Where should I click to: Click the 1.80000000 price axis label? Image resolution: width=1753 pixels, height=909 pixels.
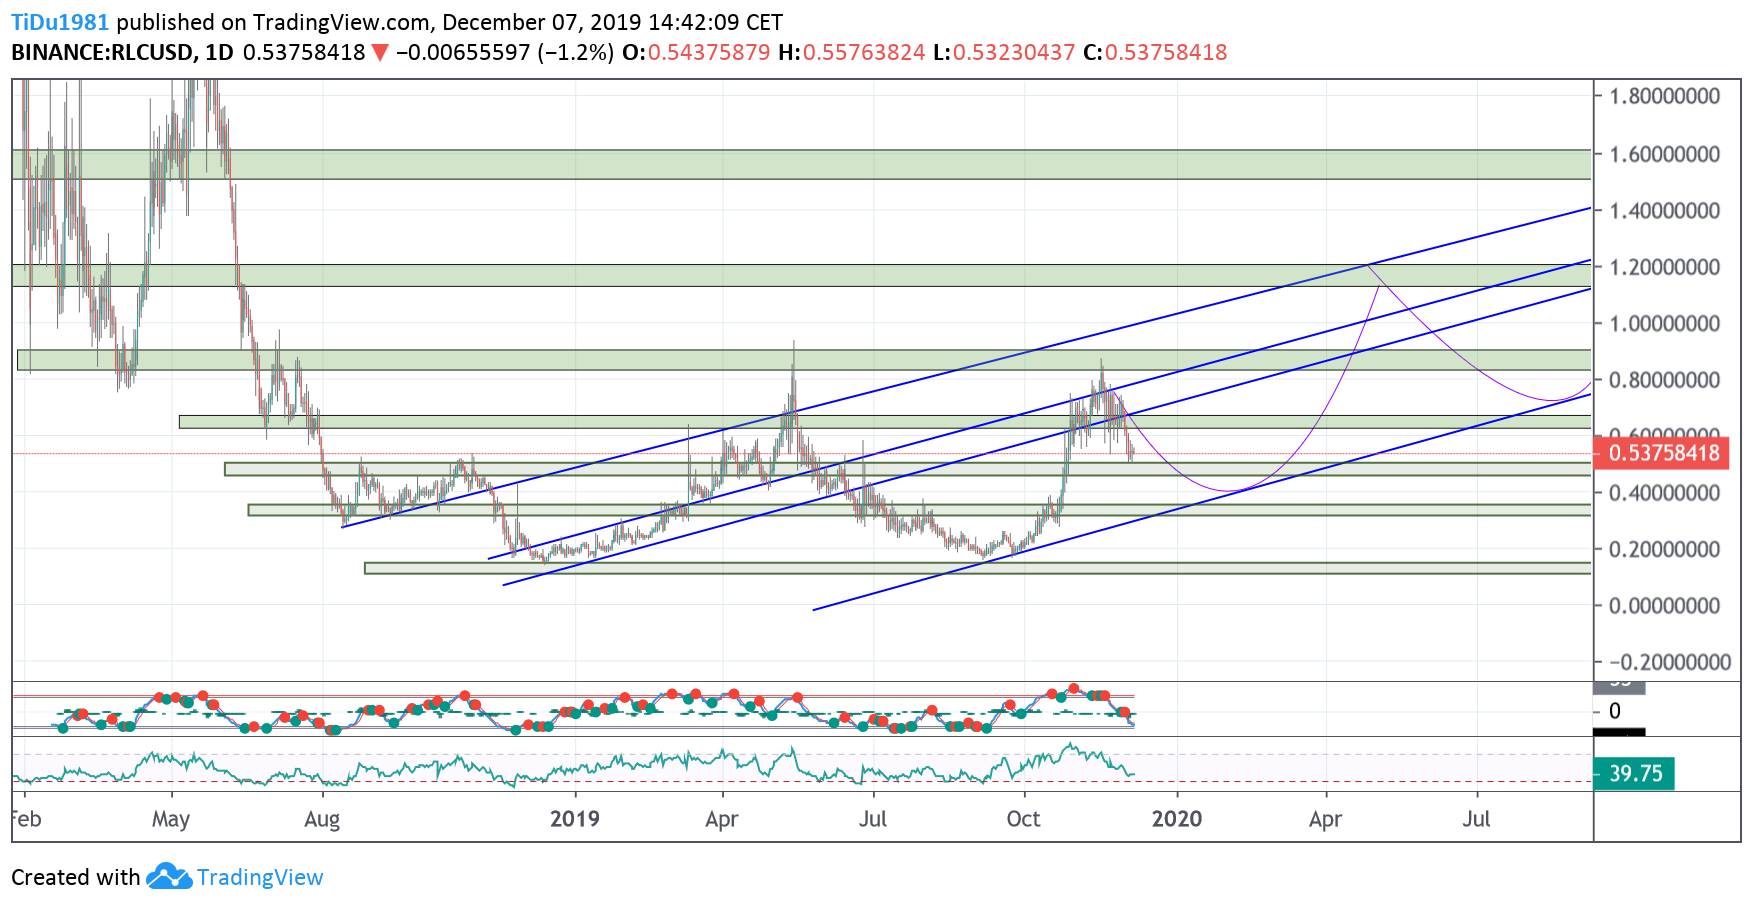(x=1664, y=96)
